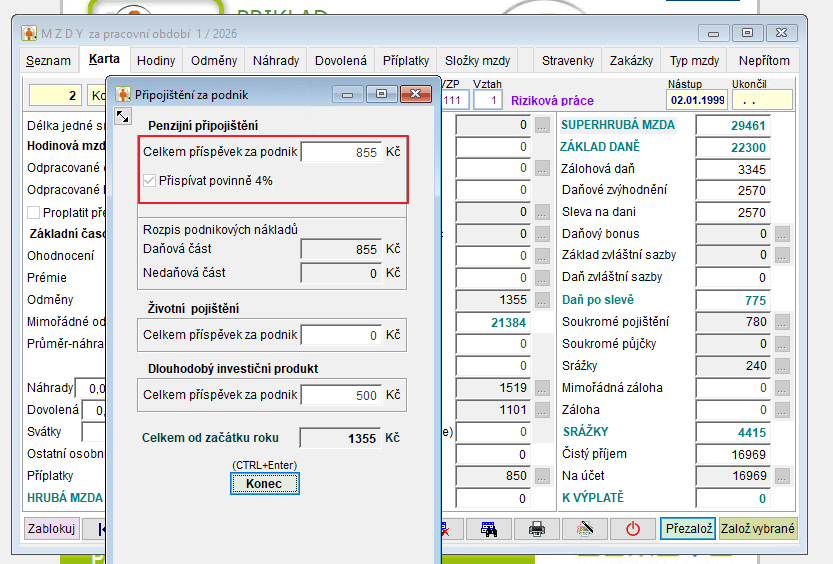Switch to the Dovolená tab
Screen dimensions: 833x564
(340, 61)
